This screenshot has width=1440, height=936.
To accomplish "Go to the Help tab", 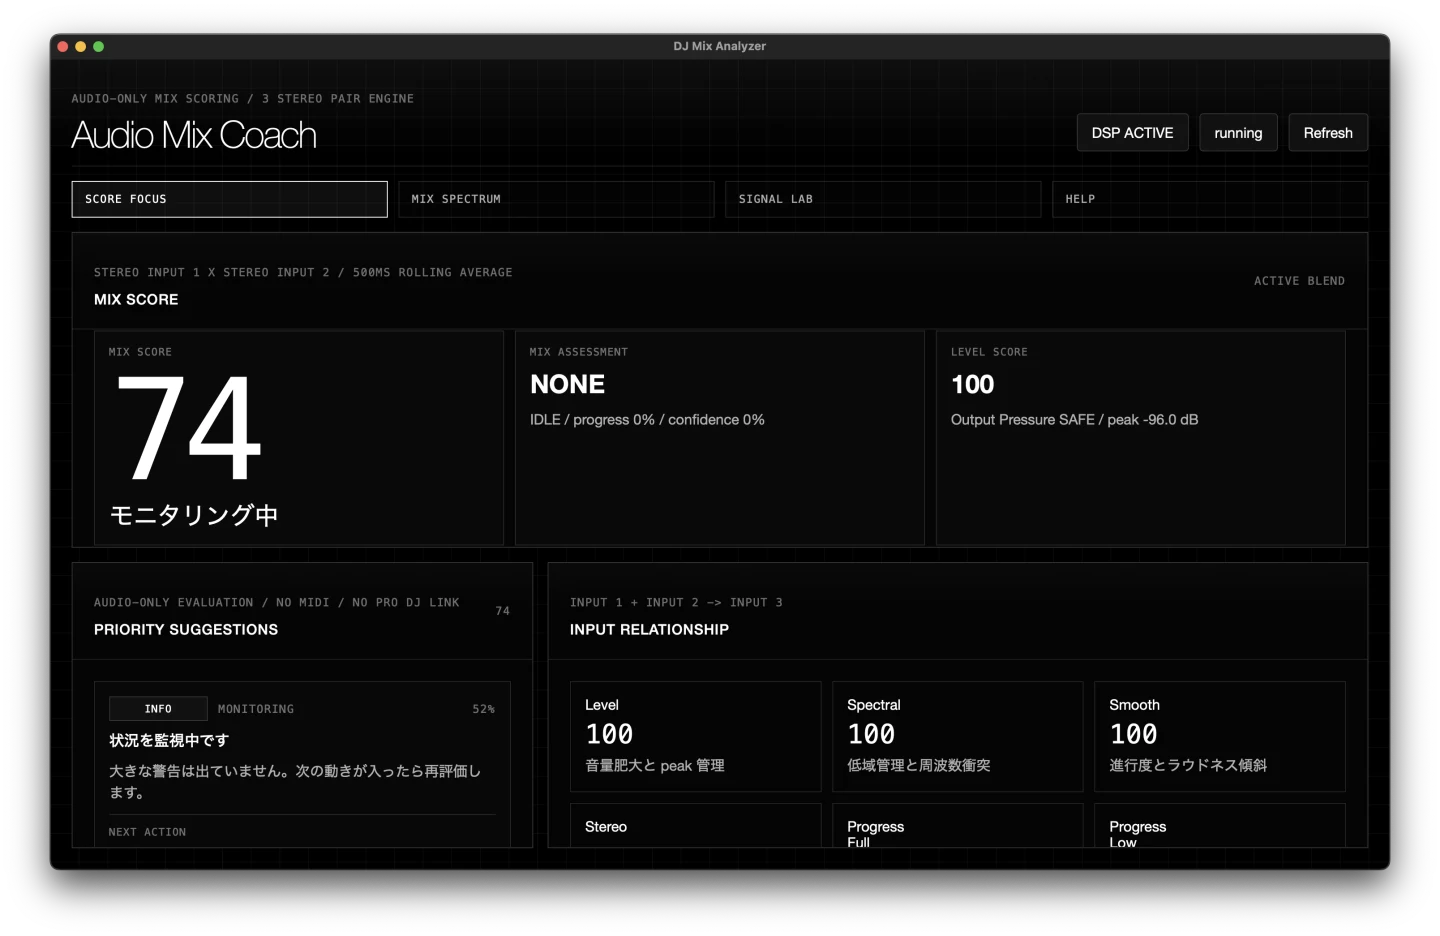I will click(1209, 199).
